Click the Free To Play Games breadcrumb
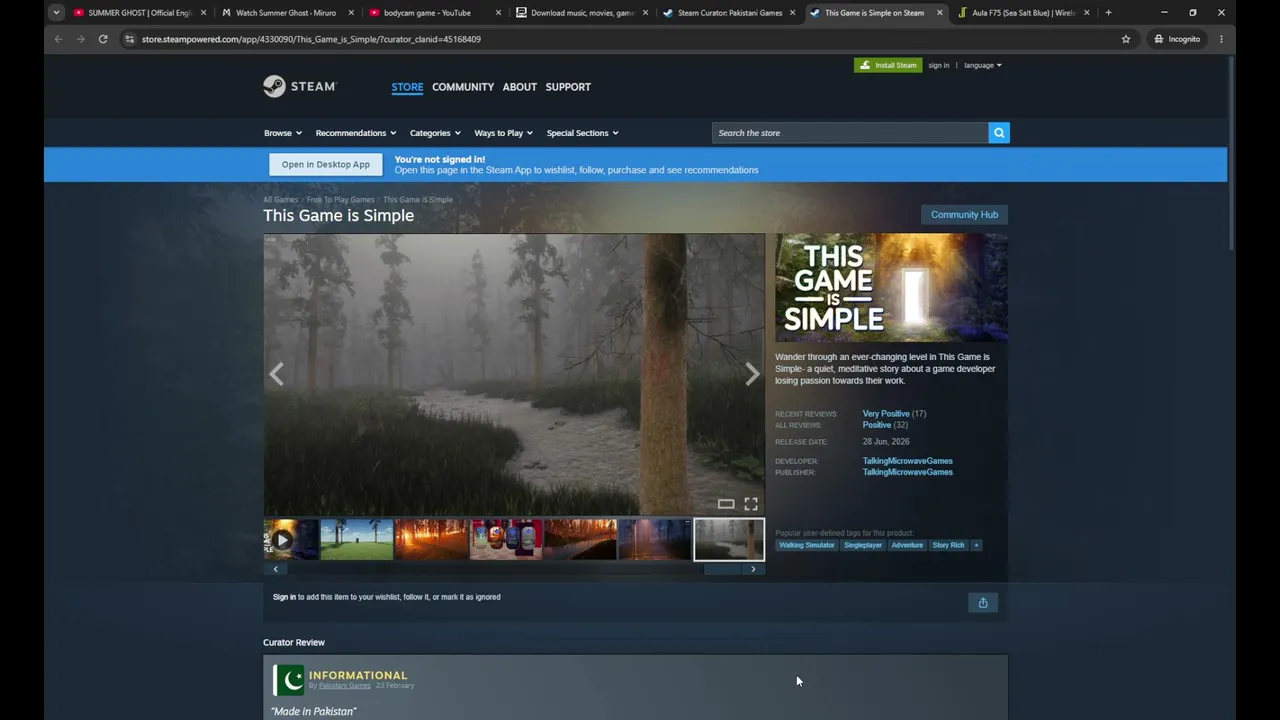1280x720 pixels. [341, 200]
